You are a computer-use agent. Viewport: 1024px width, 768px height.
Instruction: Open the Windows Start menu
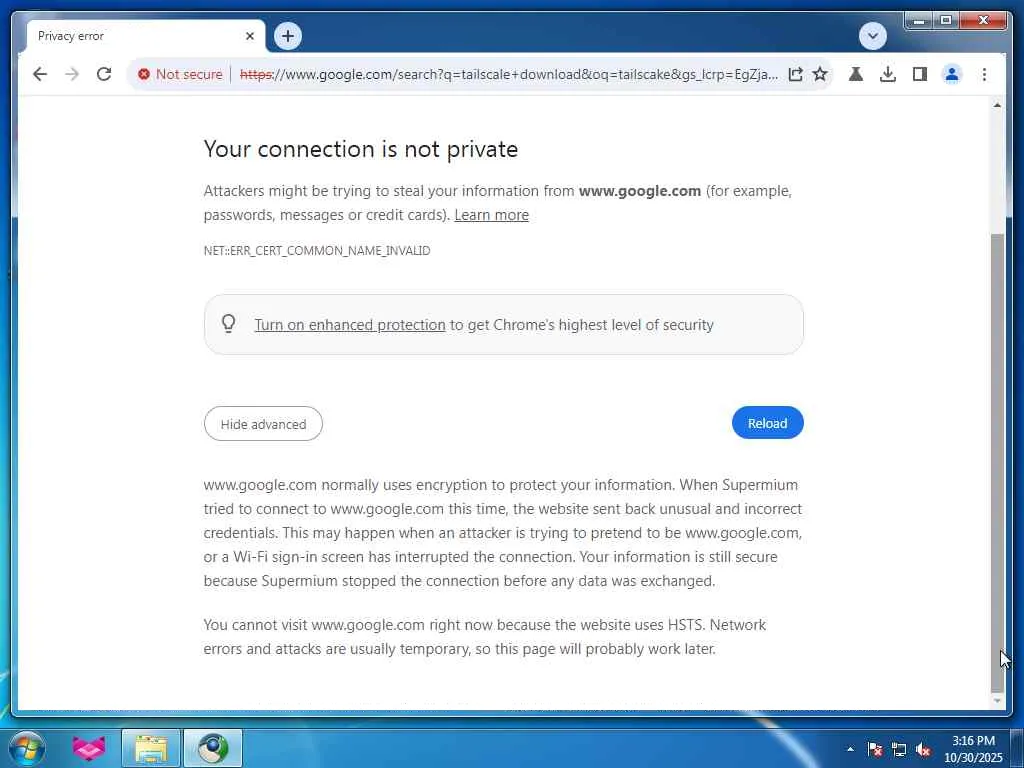tap(27, 748)
